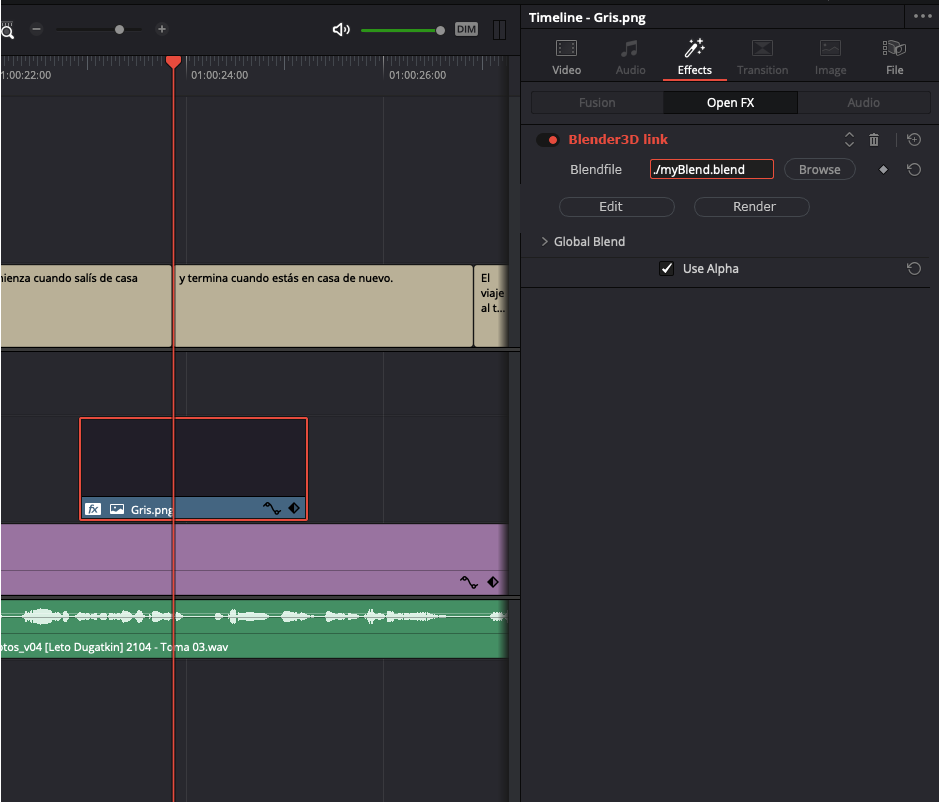Click the 'Timeline - Gris.png' inspector title
The height and width of the screenshot is (802, 939).
(x=587, y=17)
